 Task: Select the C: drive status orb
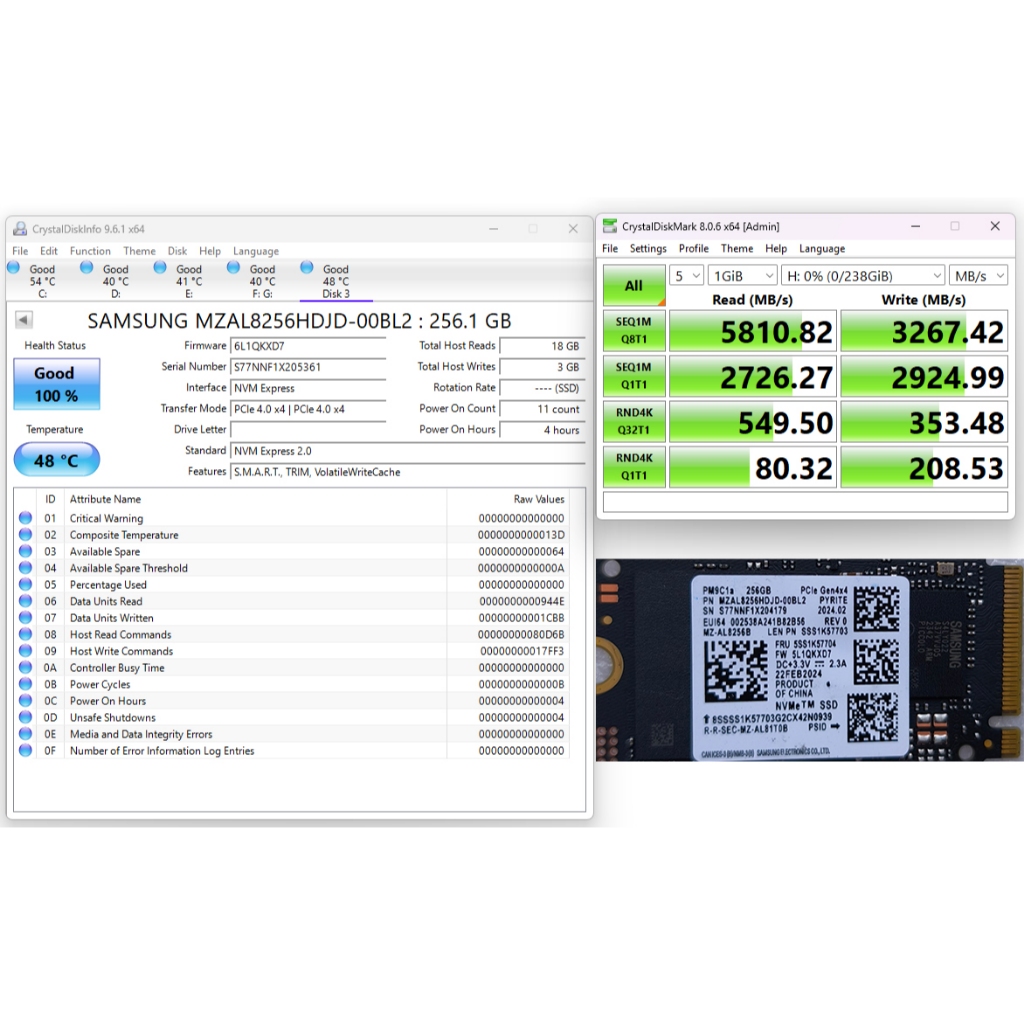14,268
